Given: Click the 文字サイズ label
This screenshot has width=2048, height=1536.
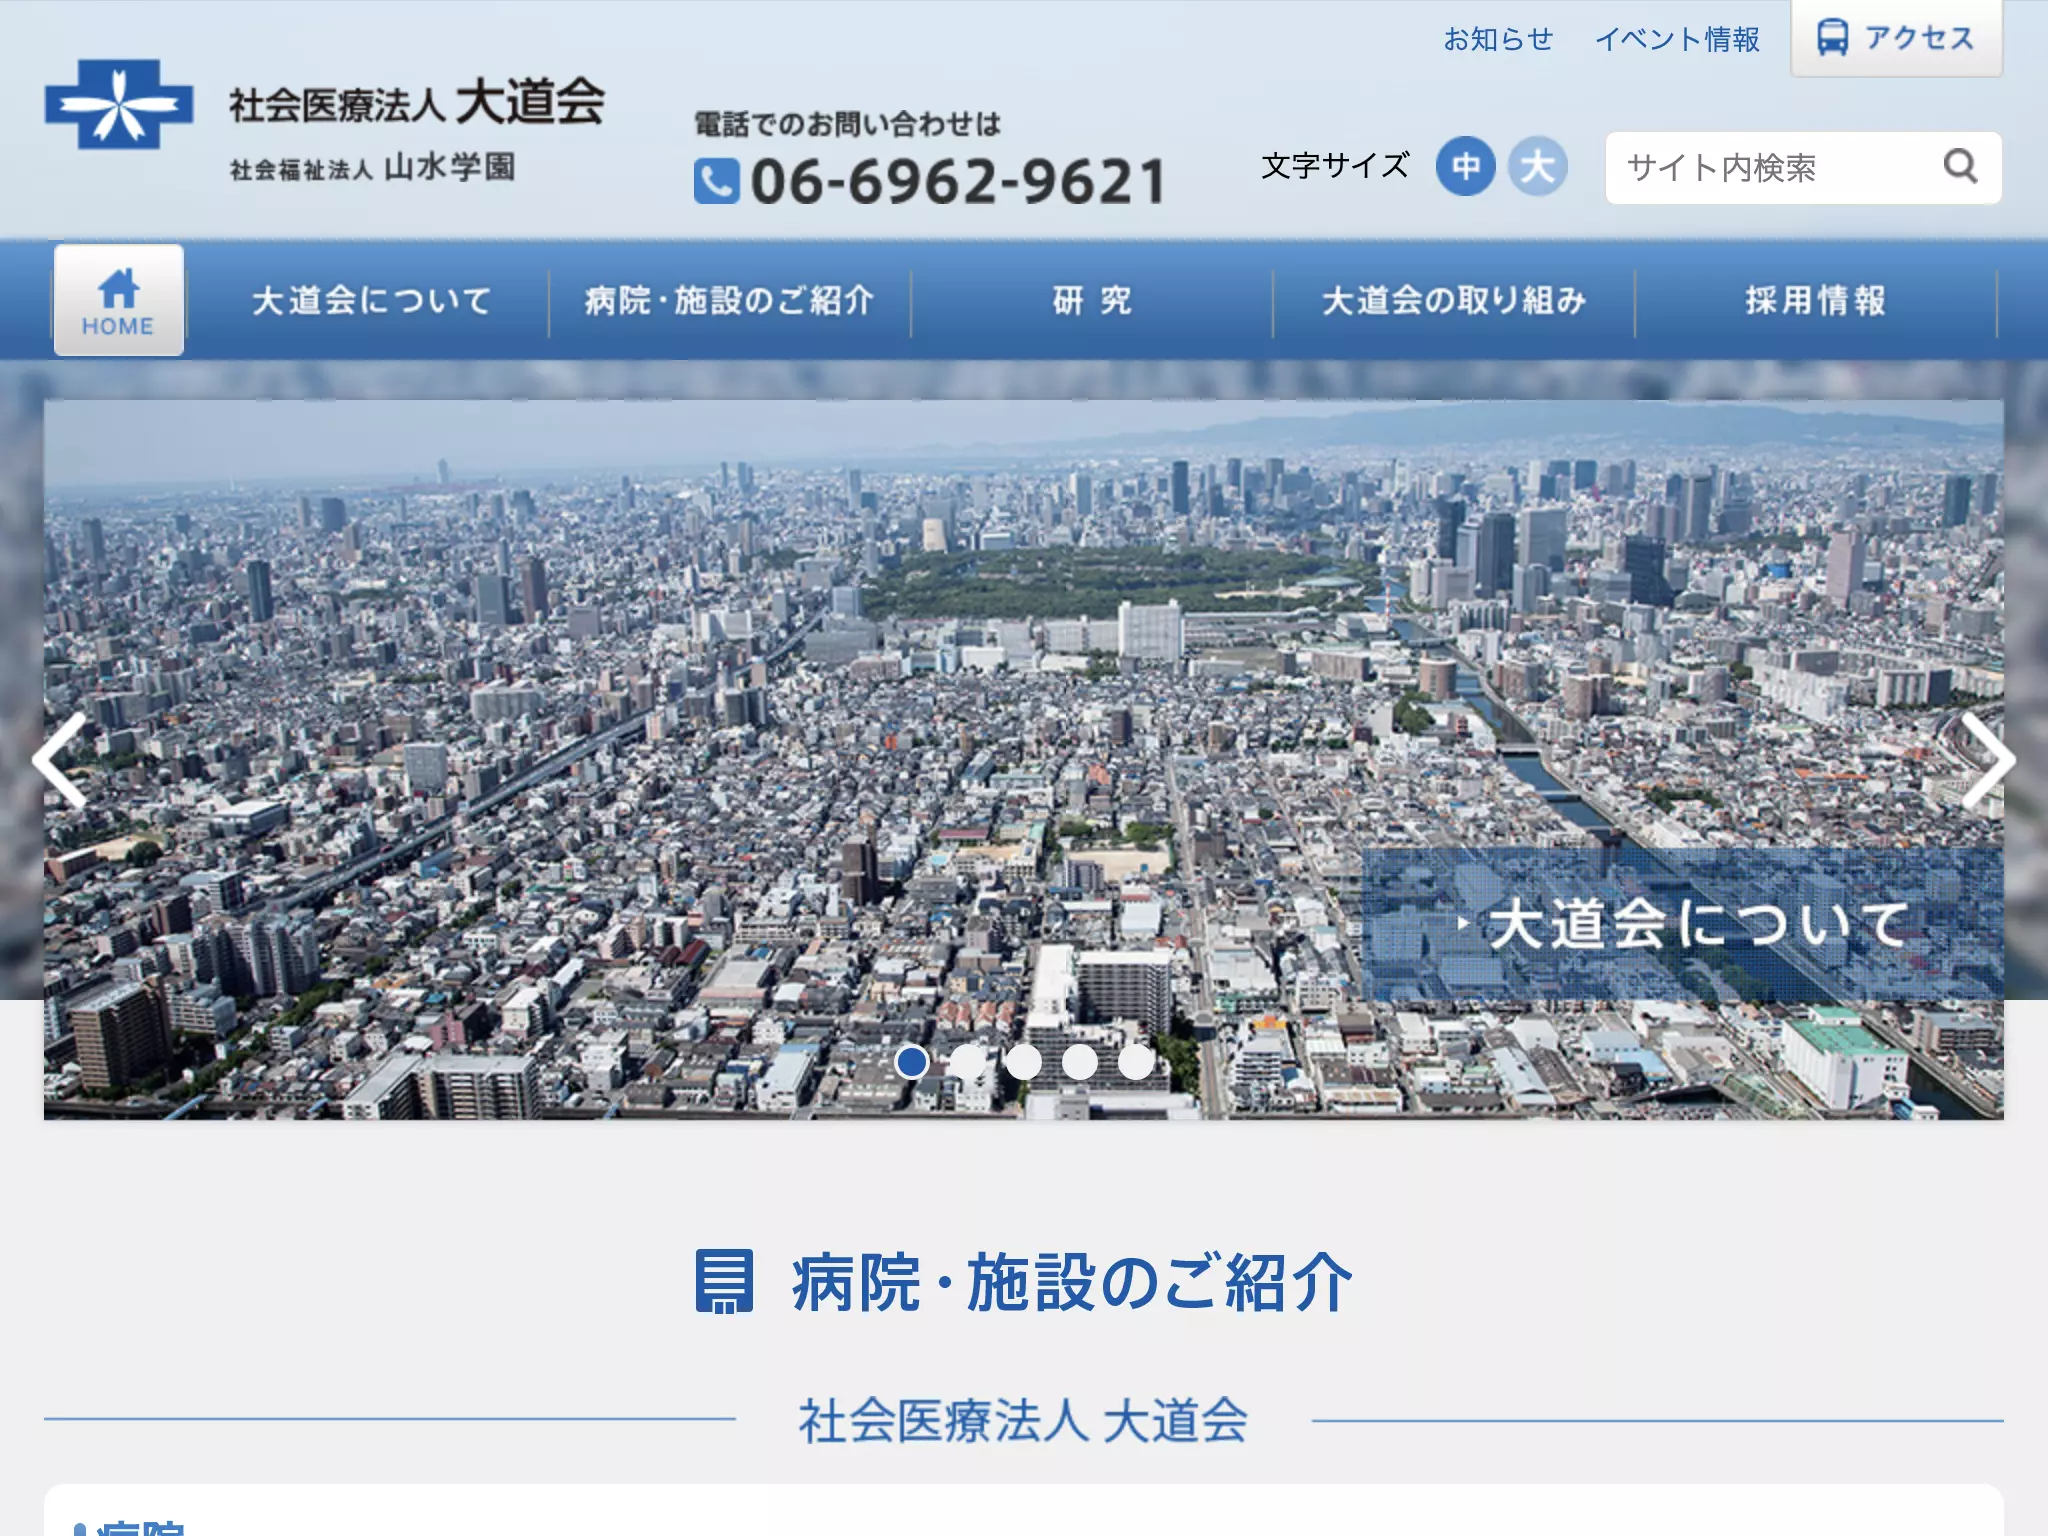Looking at the screenshot, I should [1335, 166].
